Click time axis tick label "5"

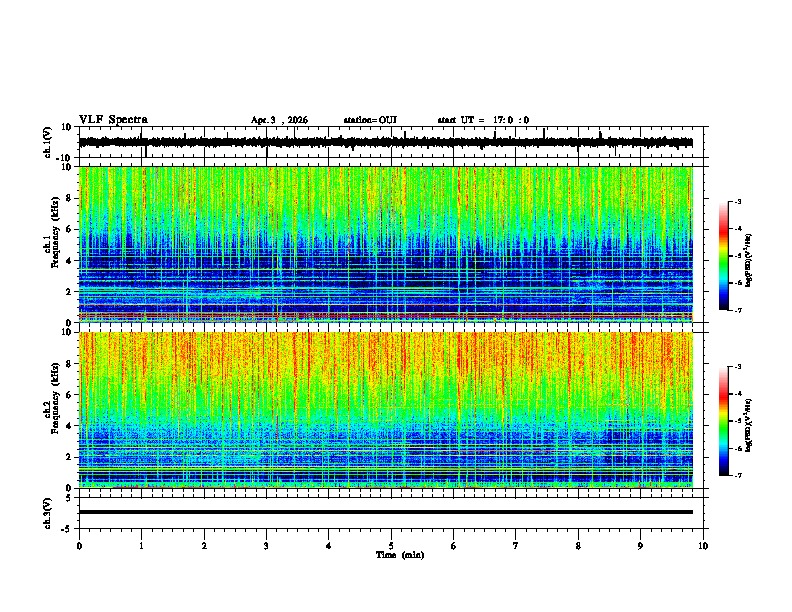pyautogui.click(x=391, y=546)
